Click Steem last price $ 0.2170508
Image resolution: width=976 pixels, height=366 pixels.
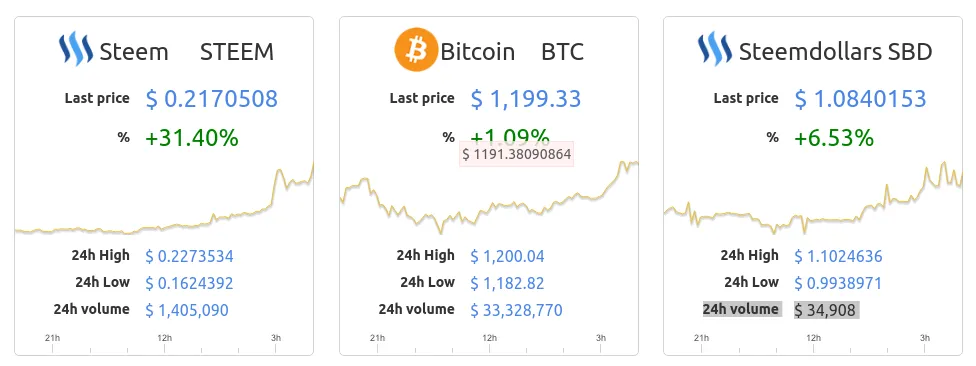coord(212,99)
